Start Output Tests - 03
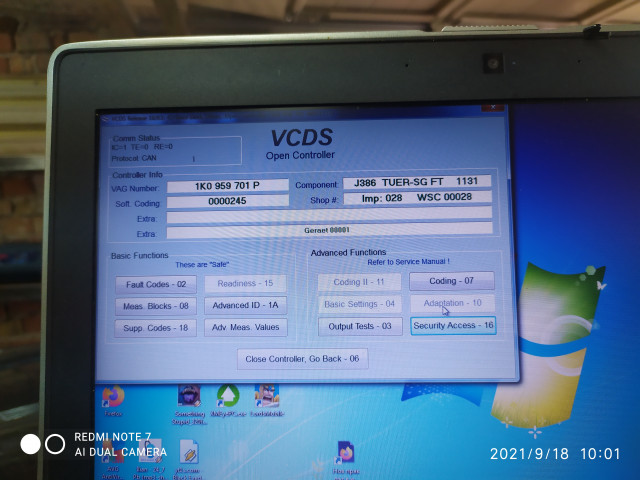 point(360,327)
